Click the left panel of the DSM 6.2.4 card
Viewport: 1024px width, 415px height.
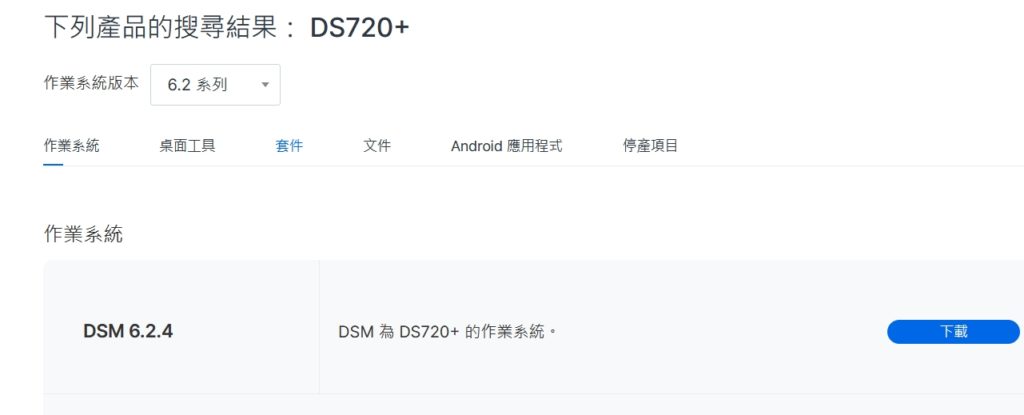coord(181,327)
